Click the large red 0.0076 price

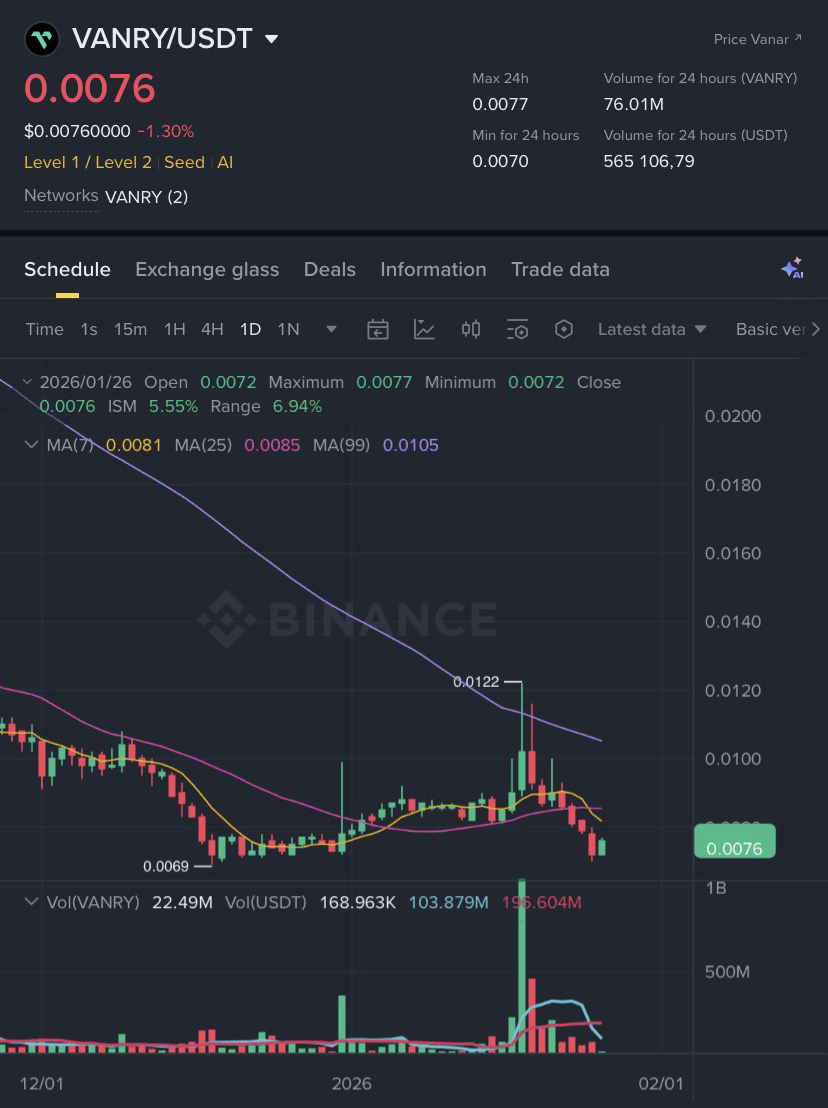click(90, 89)
